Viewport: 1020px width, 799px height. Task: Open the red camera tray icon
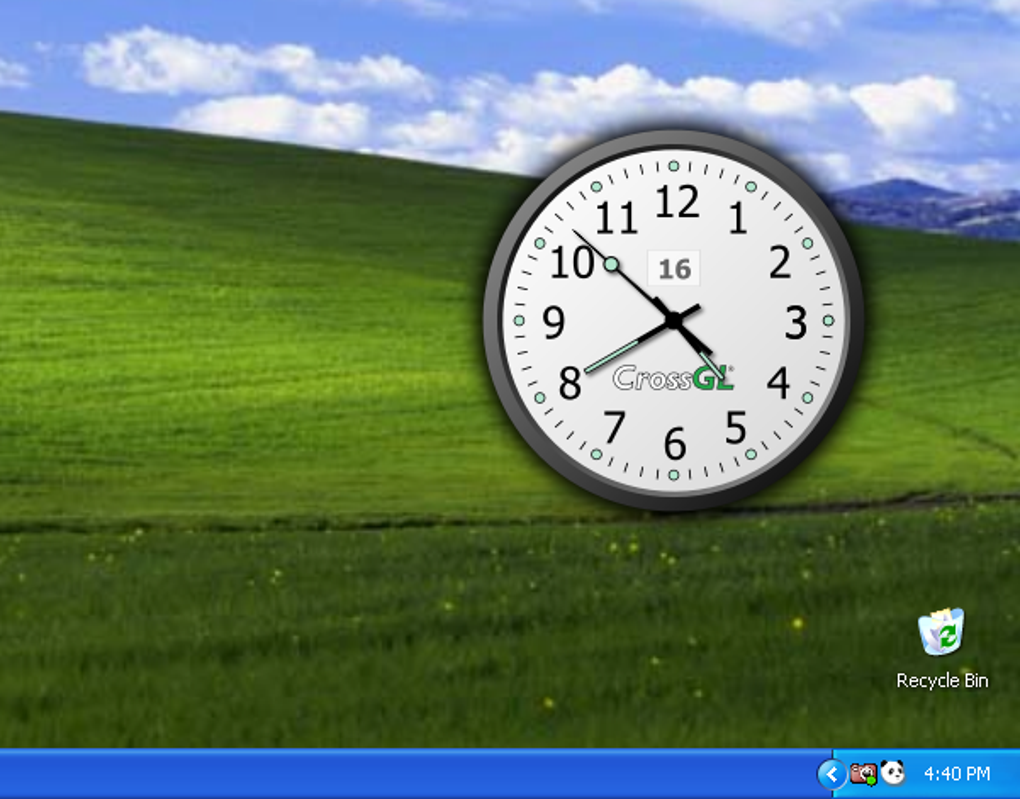tap(864, 774)
